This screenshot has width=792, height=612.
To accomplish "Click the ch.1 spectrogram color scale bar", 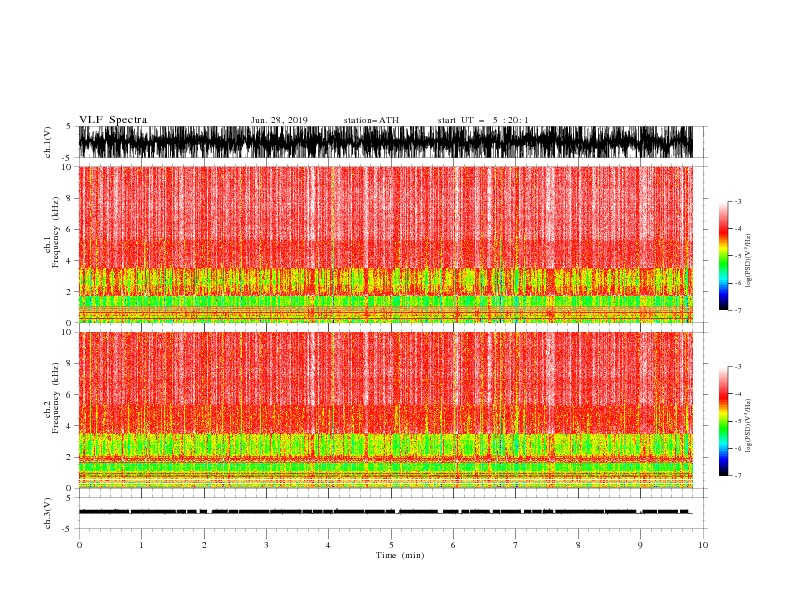I will coord(723,256).
